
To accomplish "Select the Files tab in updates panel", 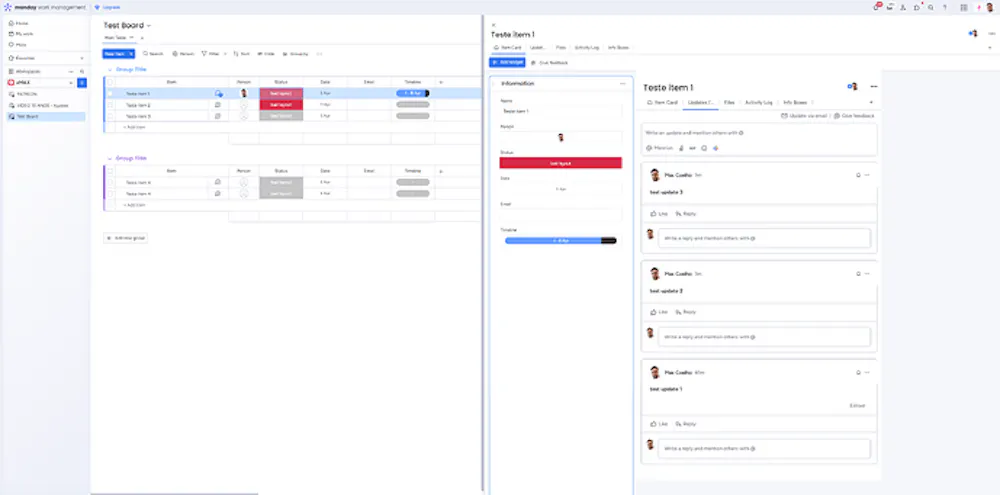I will tap(729, 102).
